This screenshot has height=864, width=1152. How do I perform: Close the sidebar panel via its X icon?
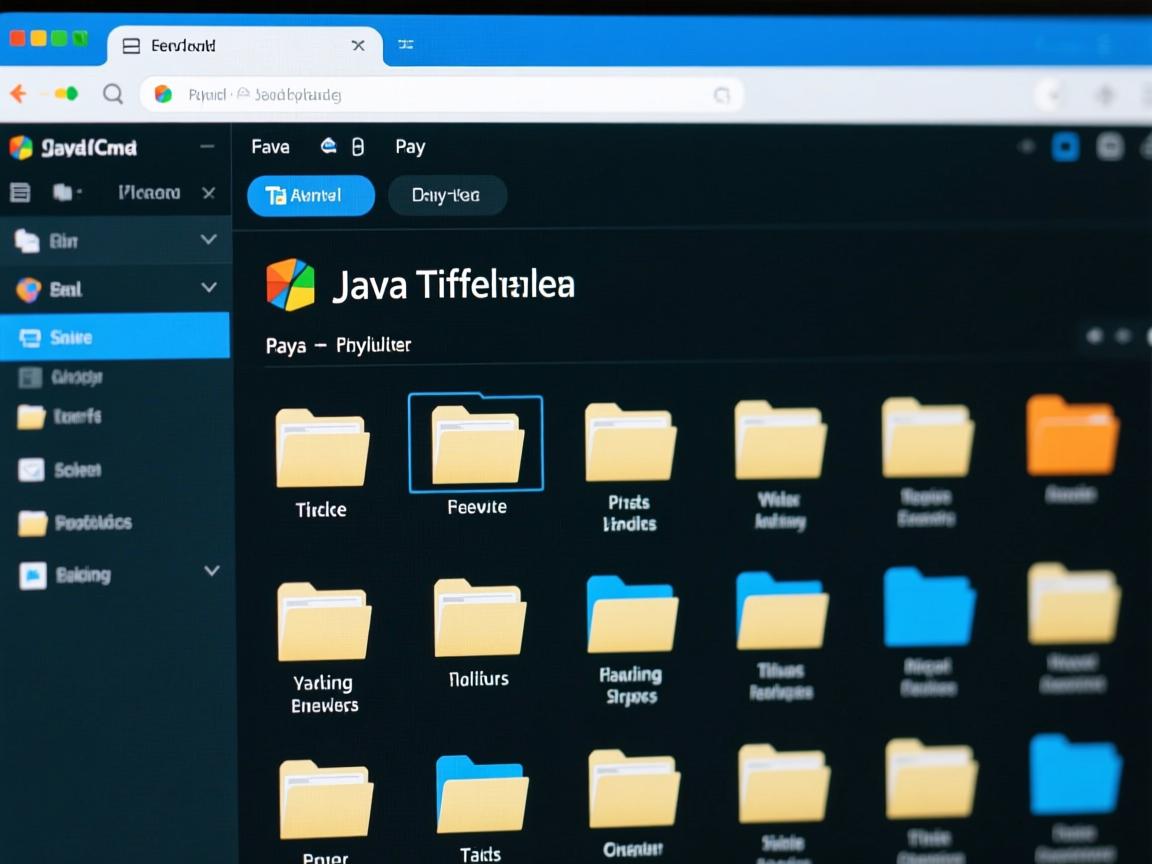(209, 191)
